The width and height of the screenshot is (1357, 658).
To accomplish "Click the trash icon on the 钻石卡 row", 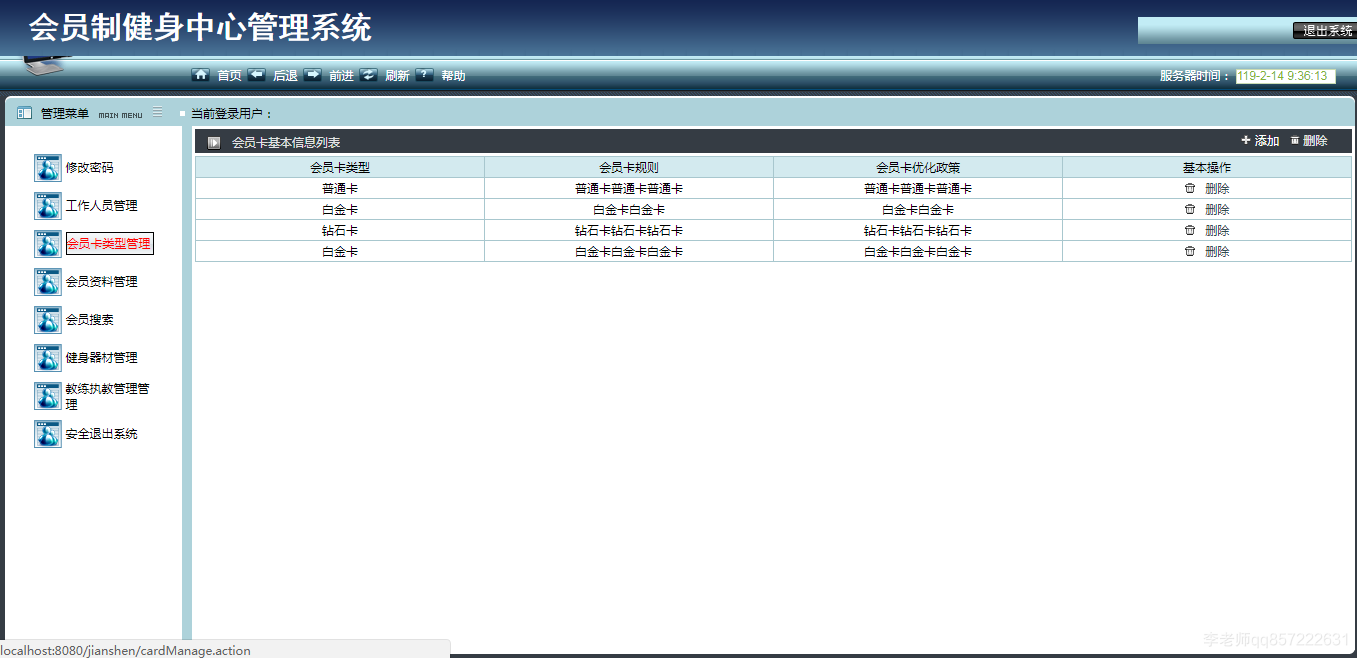I will (x=1189, y=230).
